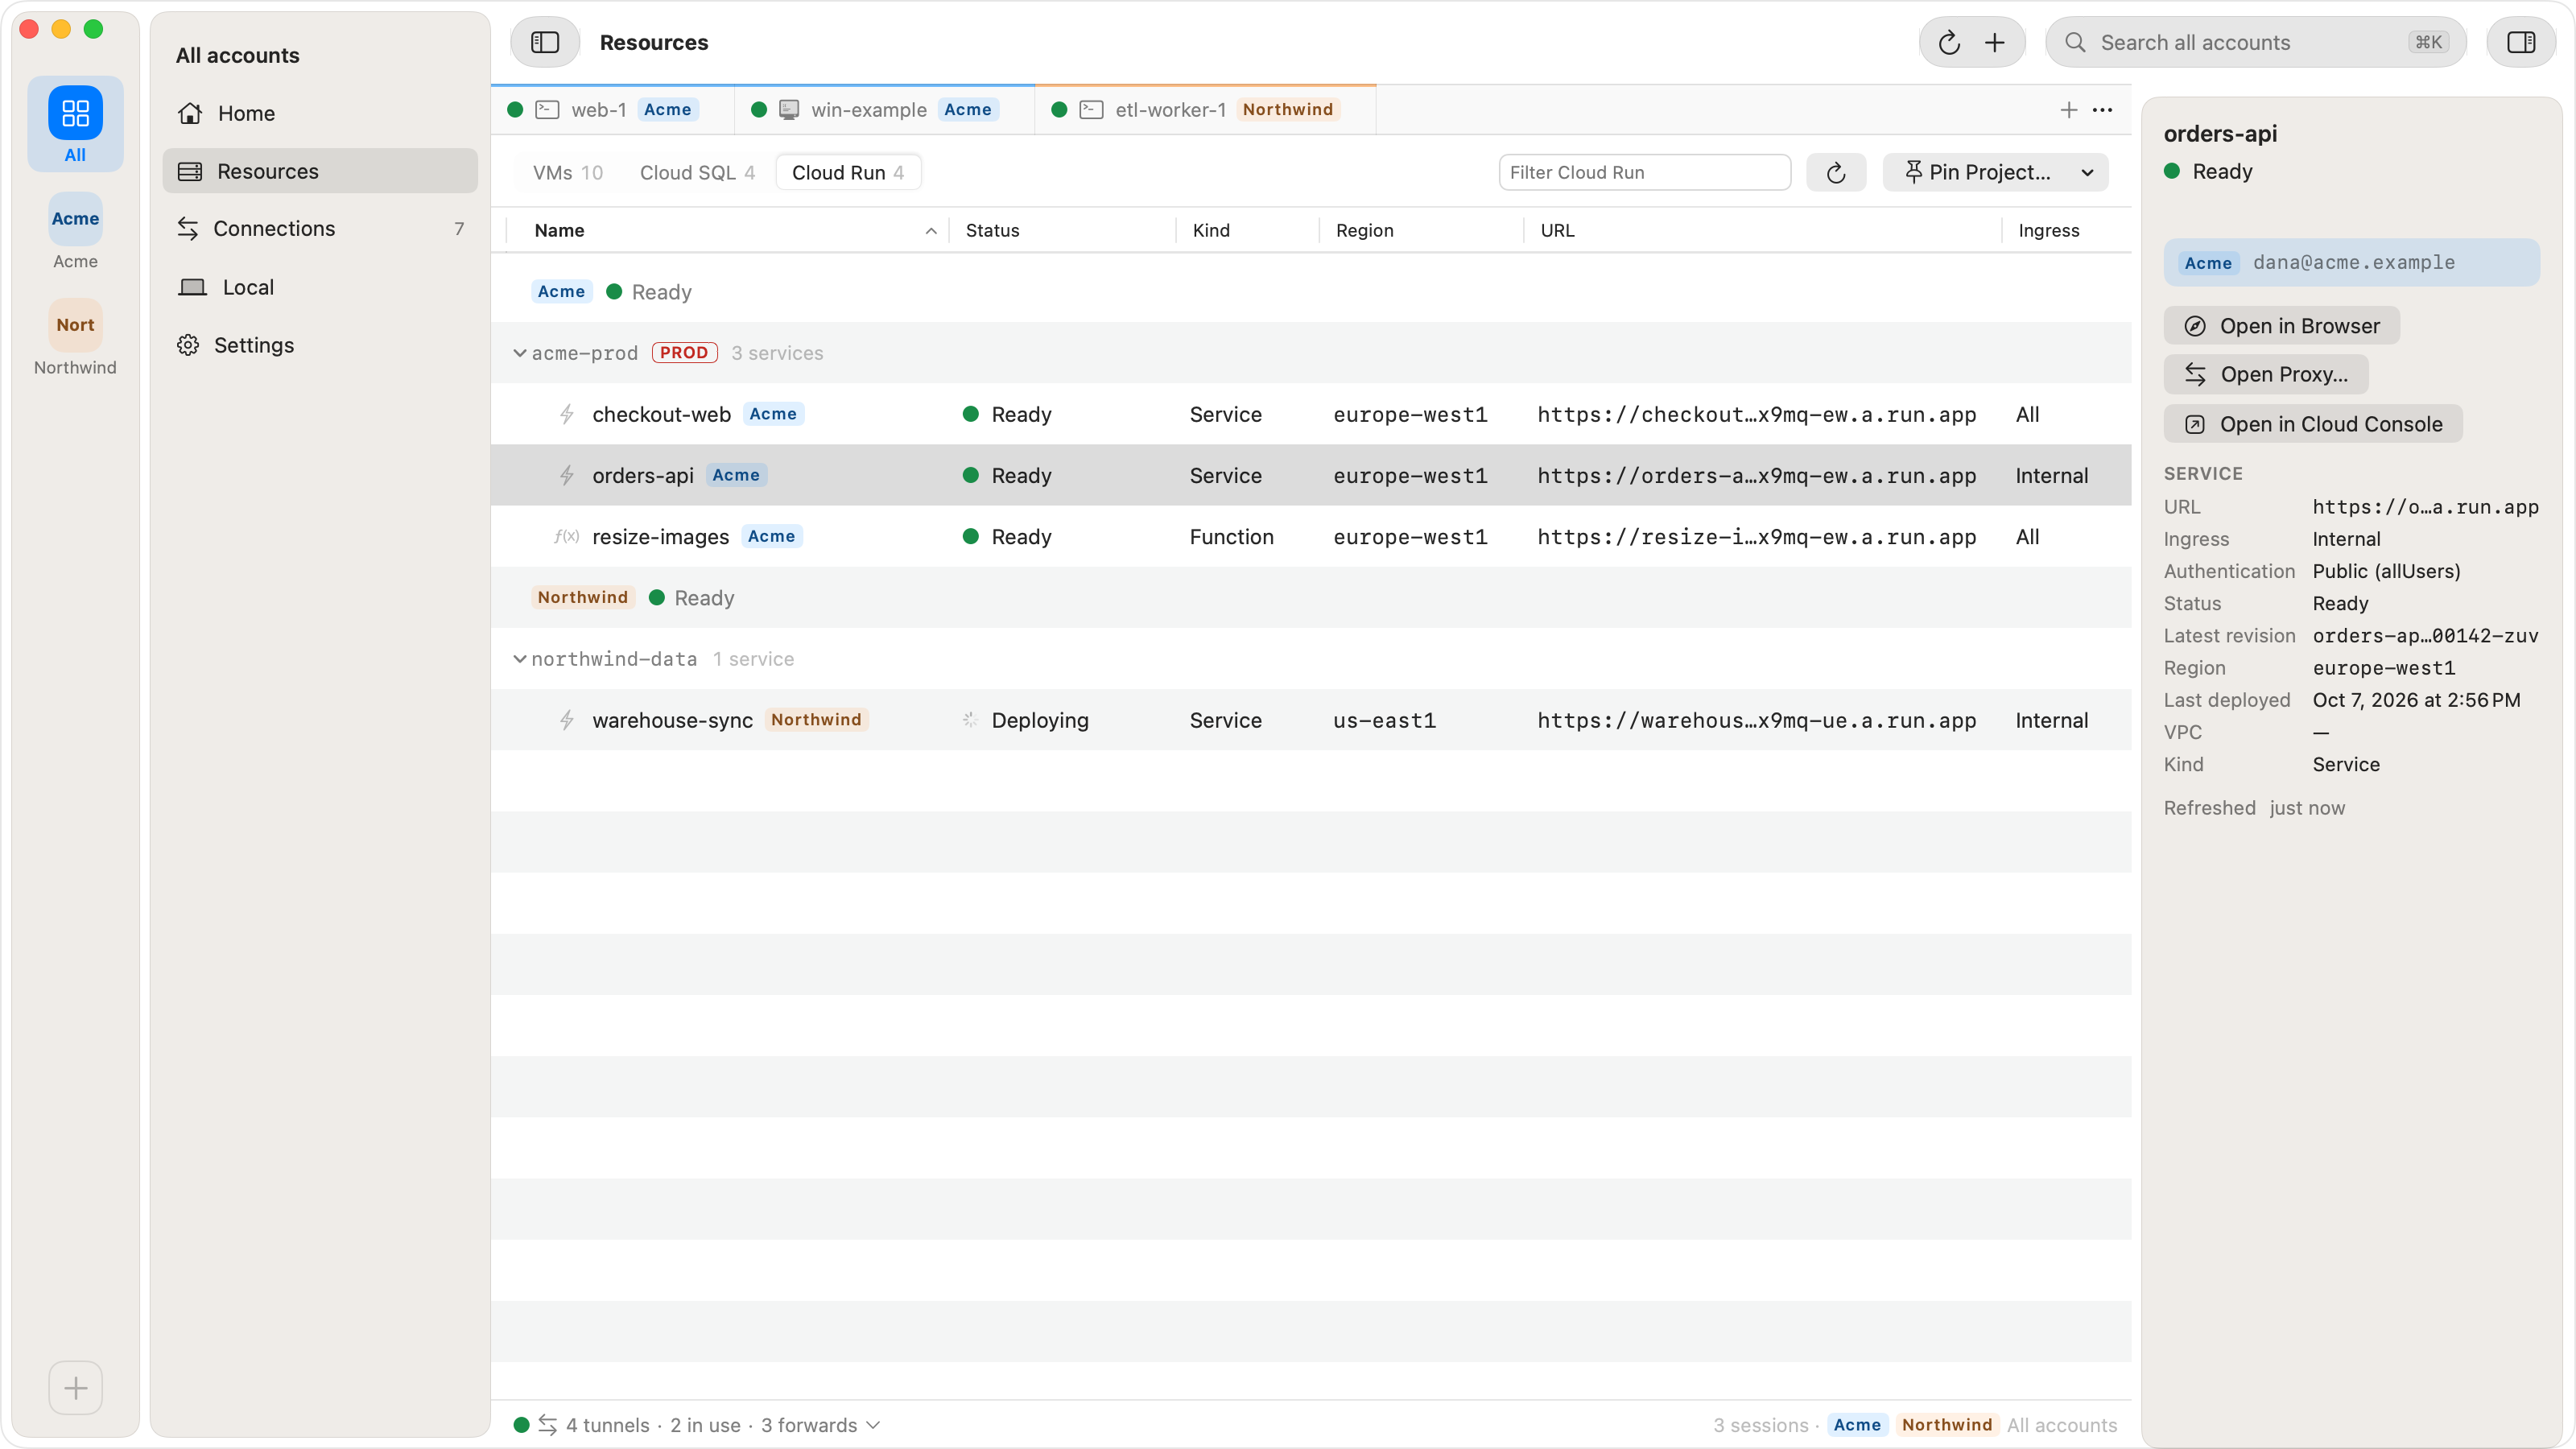Switch to the Northwind account icon

pyautogui.click(x=75, y=325)
